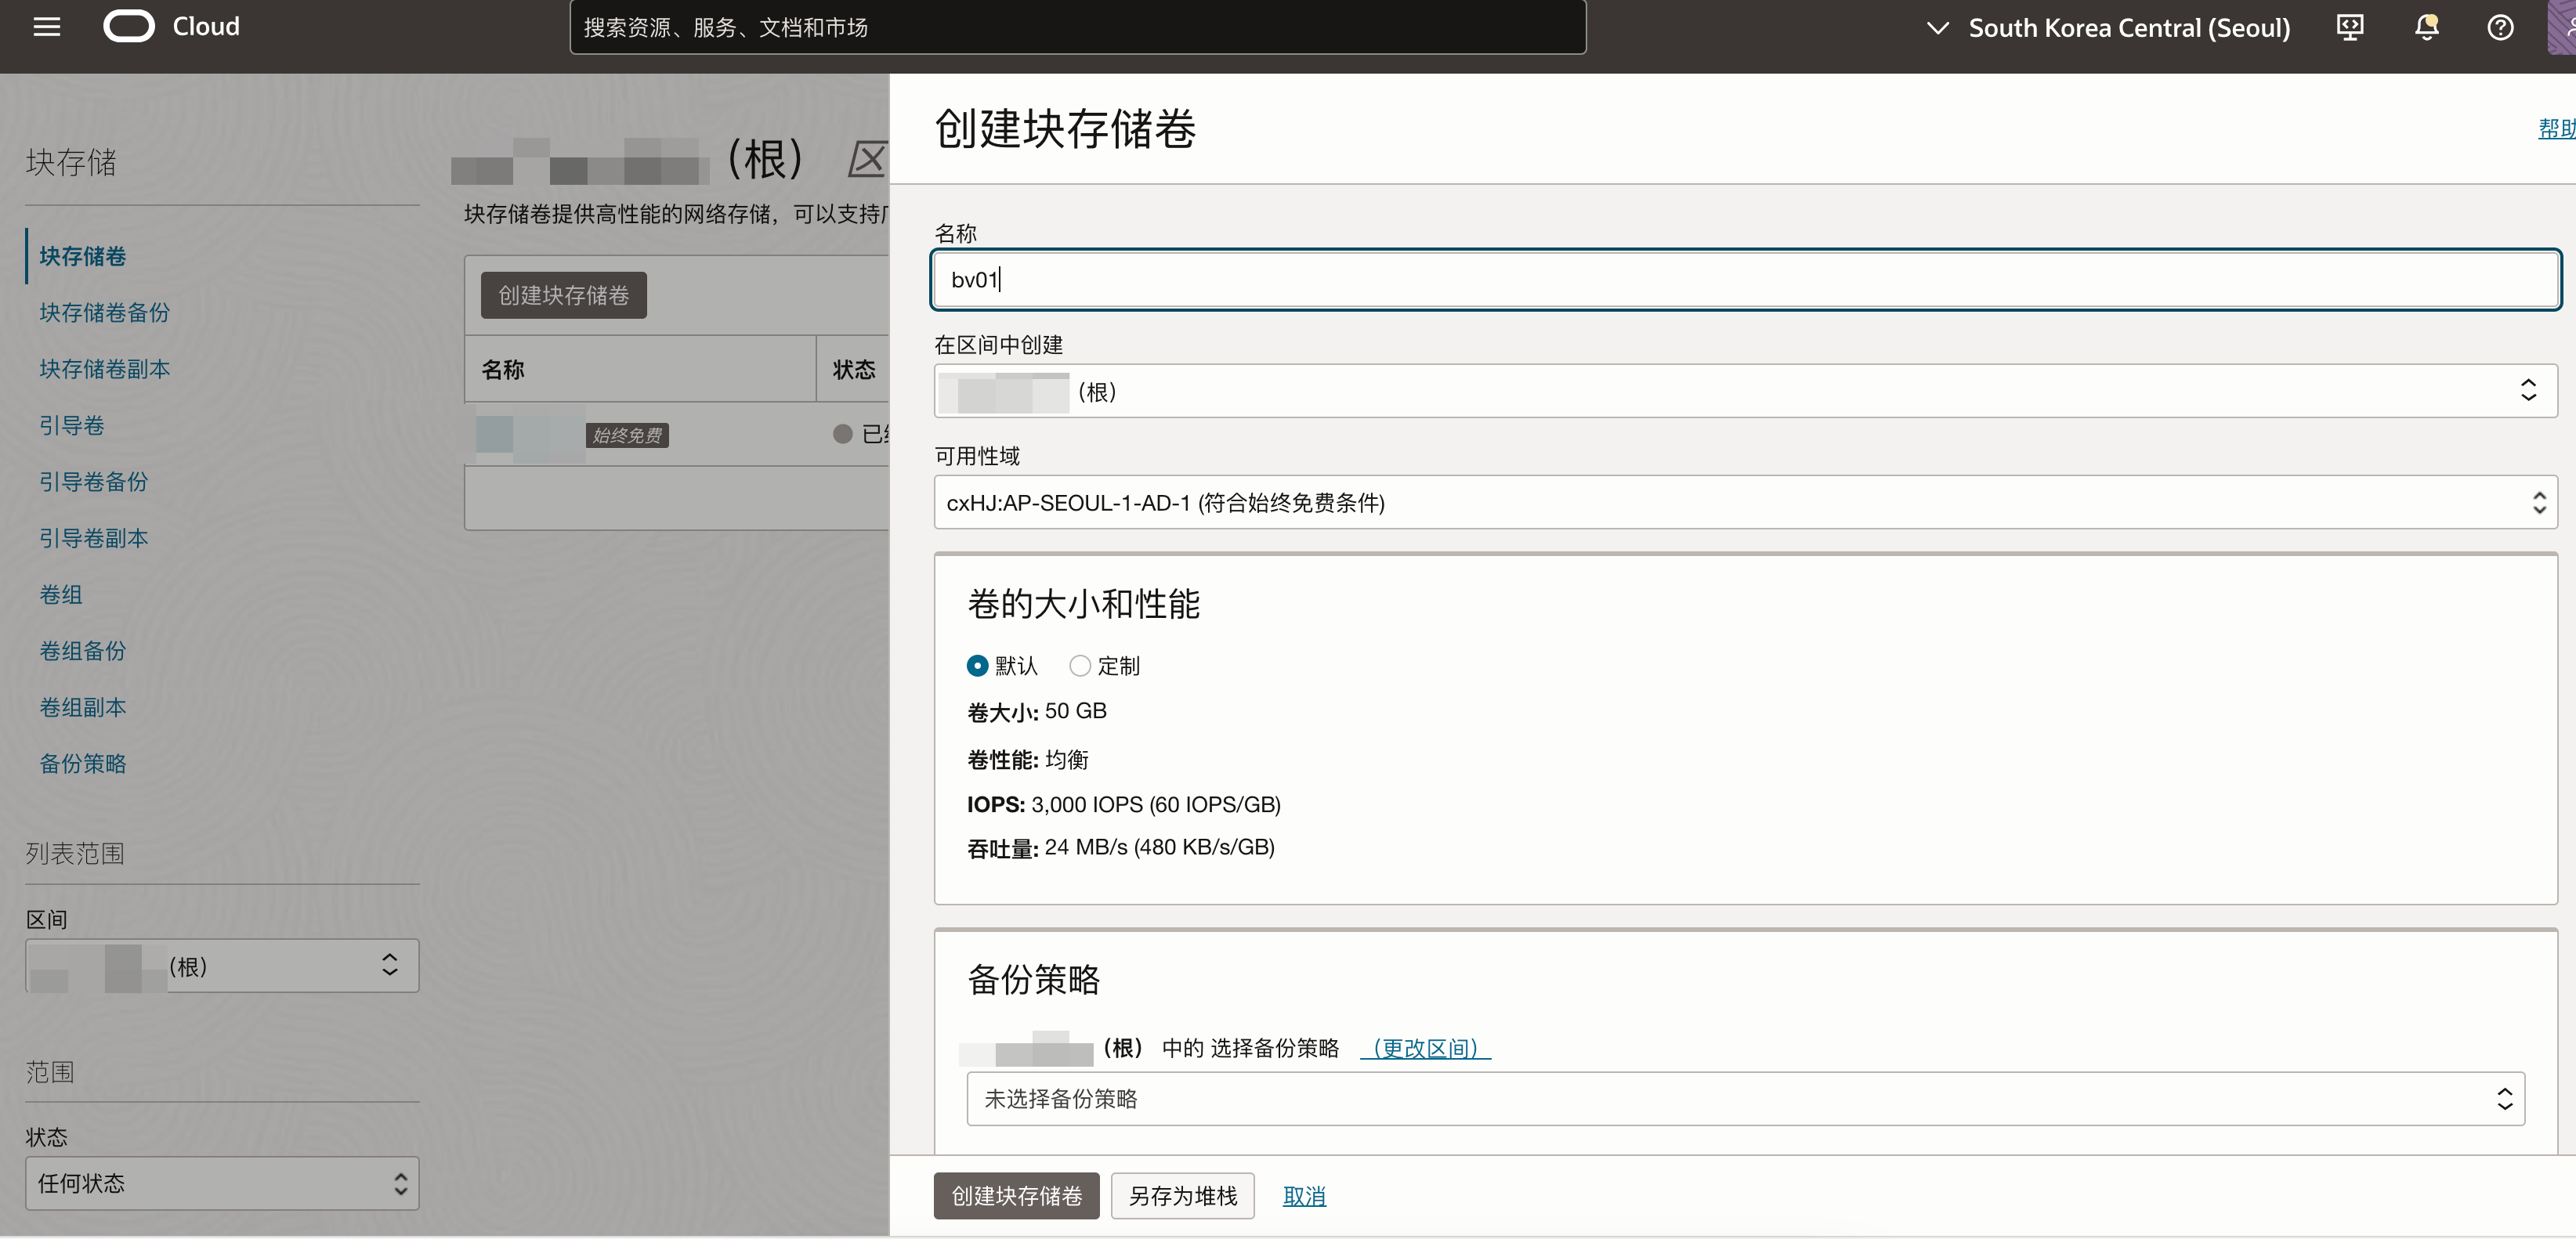This screenshot has width=2576, height=1239.
Task: Open 备份策略 in the sidebar
Action: click(x=83, y=763)
